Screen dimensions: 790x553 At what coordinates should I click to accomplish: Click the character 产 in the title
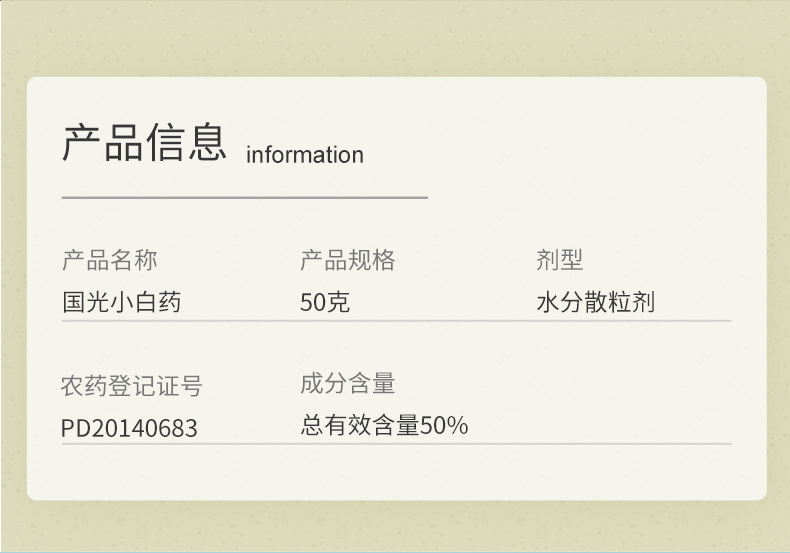point(81,143)
